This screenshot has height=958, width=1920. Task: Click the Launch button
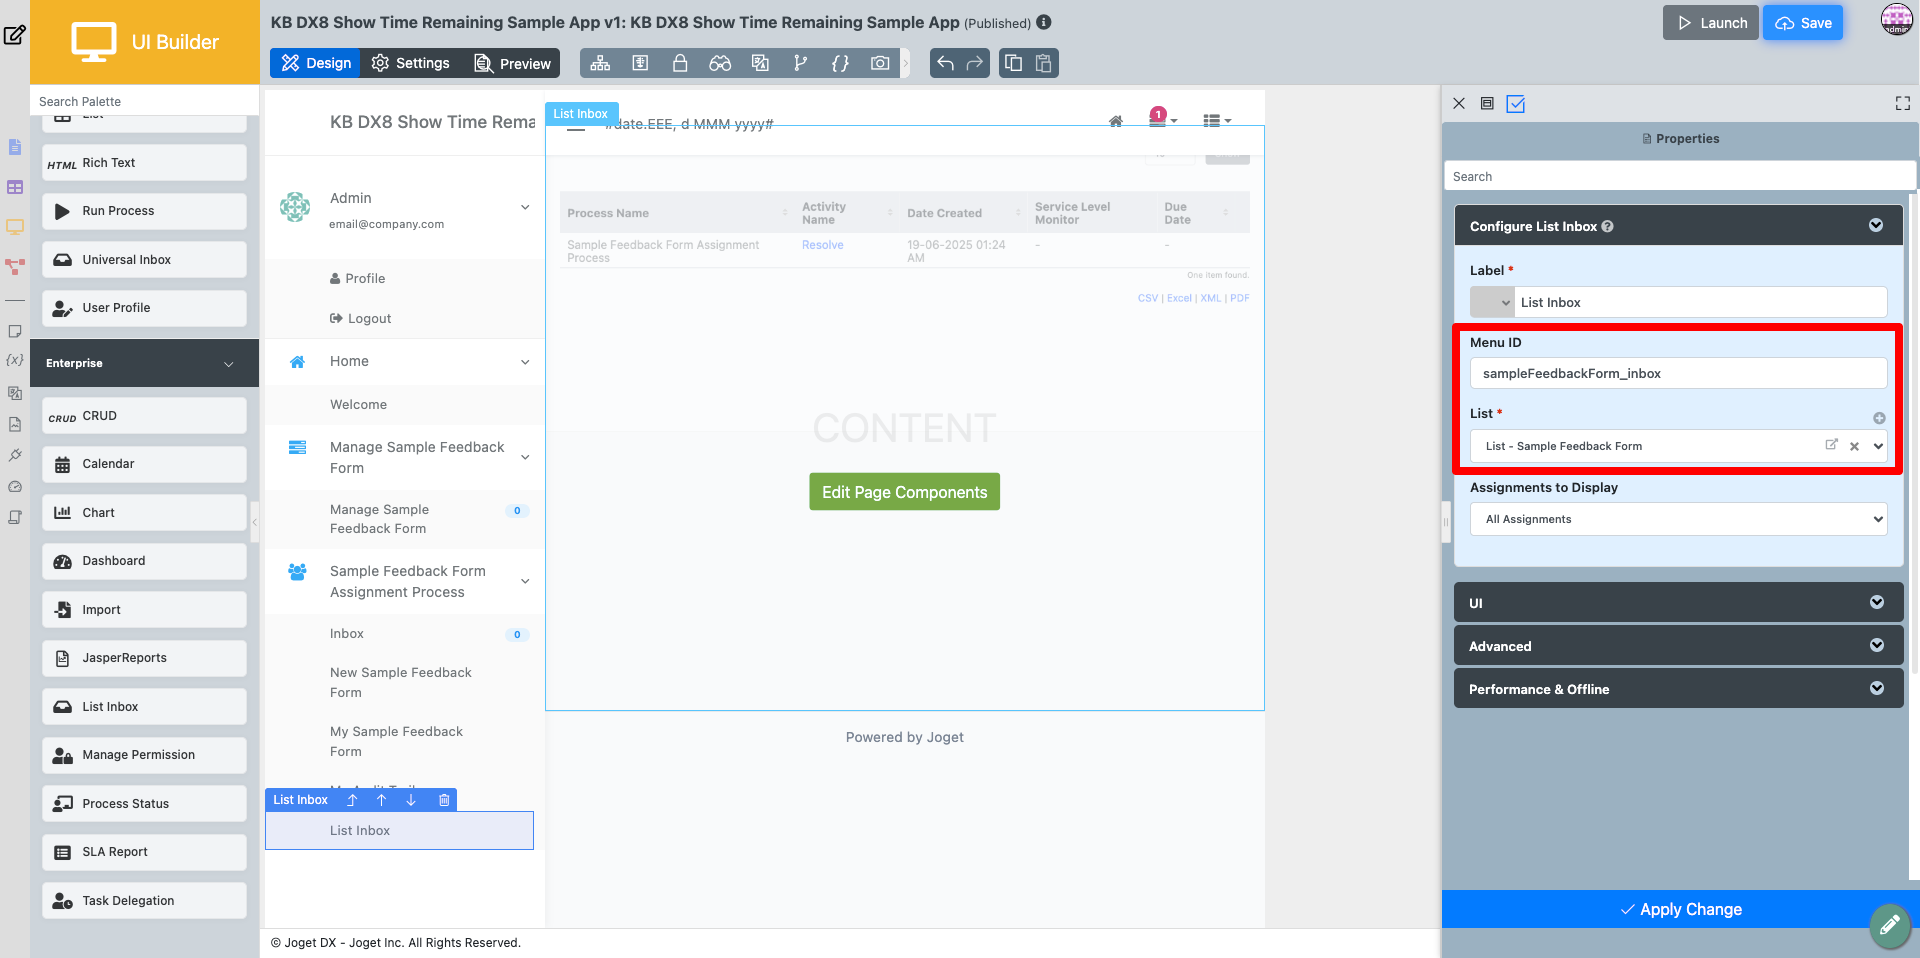(1710, 23)
